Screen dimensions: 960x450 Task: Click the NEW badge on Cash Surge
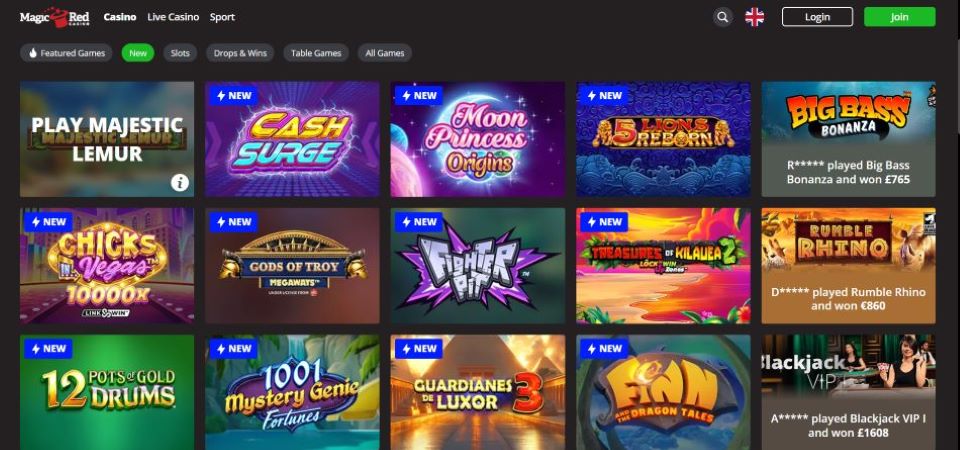pyautogui.click(x=234, y=96)
